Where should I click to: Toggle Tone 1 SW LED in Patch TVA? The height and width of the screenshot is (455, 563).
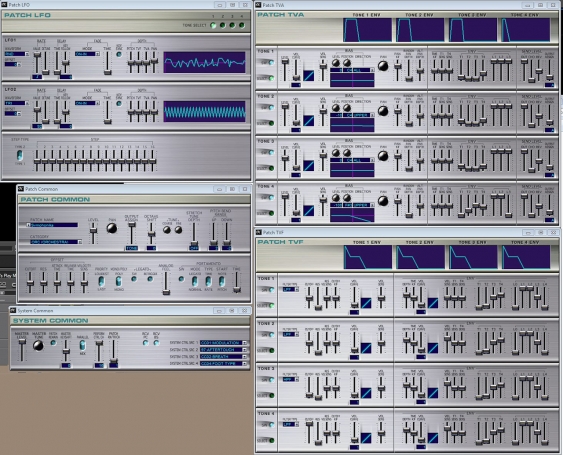click(271, 62)
